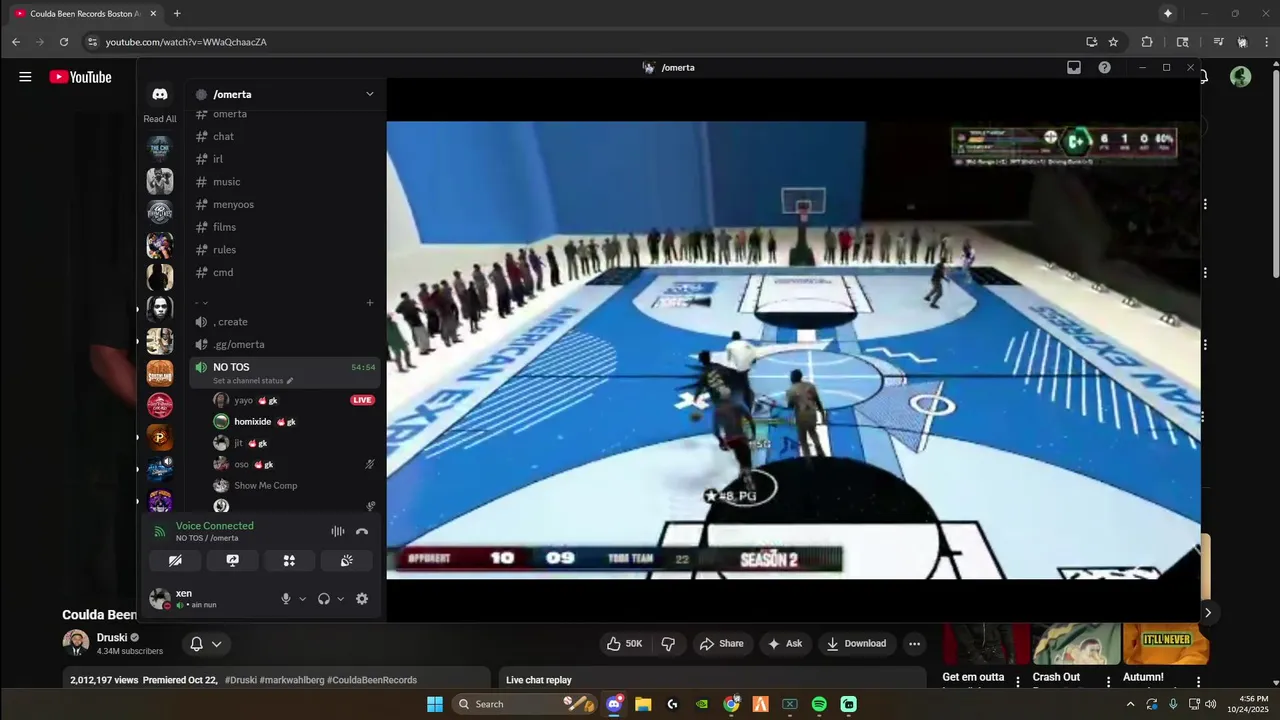Open the 'Crash Out' recommended video thumbnail
Screen dimensions: 1280x720
(x=1076, y=642)
